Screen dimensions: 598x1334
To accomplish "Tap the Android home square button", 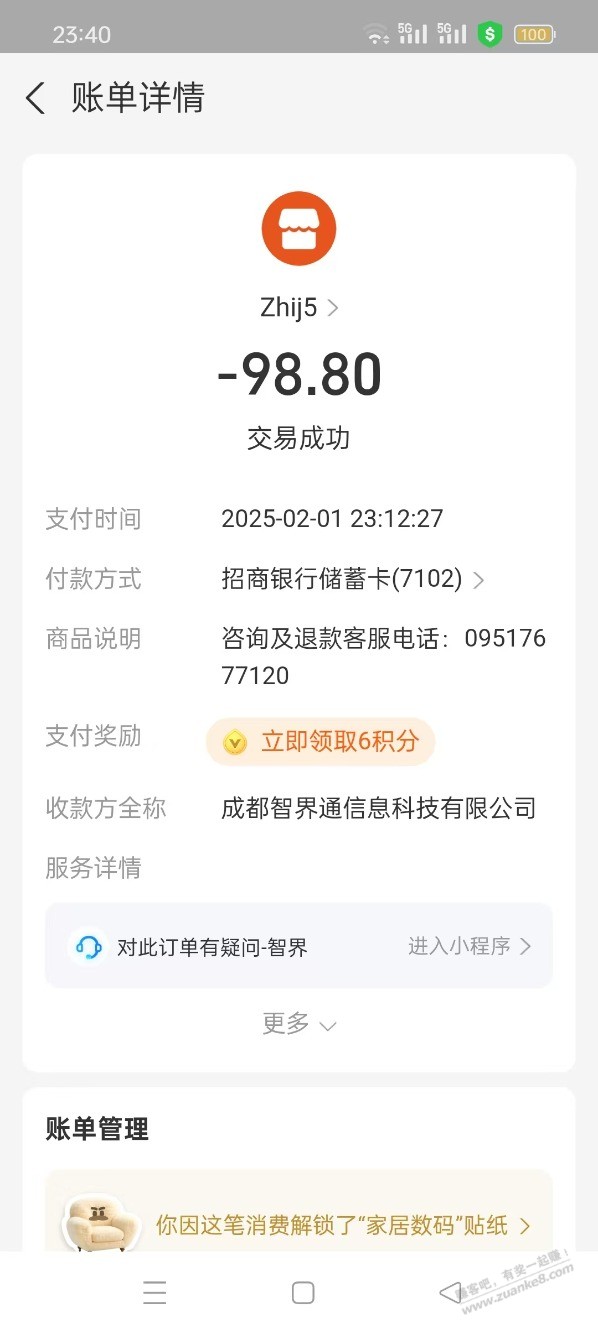I will pyautogui.click(x=303, y=1293).
